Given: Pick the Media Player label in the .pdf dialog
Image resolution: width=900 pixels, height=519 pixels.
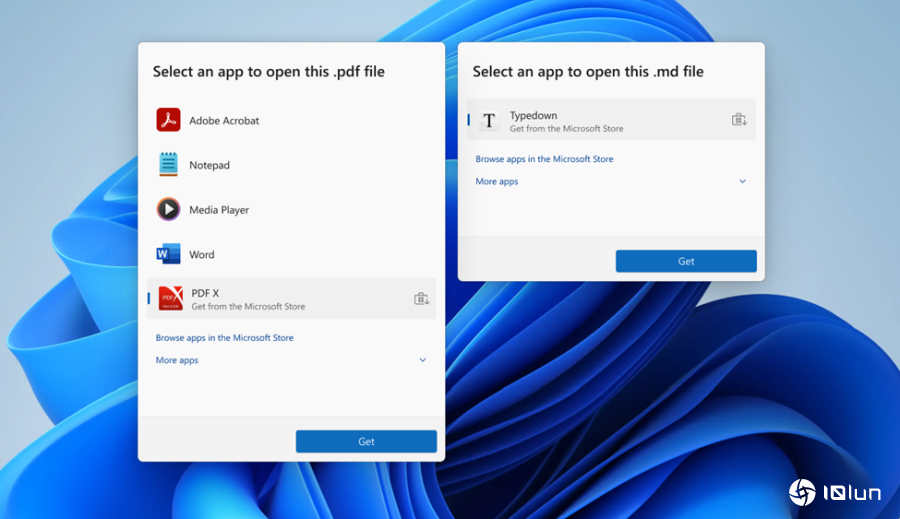Looking at the screenshot, I should 219,210.
